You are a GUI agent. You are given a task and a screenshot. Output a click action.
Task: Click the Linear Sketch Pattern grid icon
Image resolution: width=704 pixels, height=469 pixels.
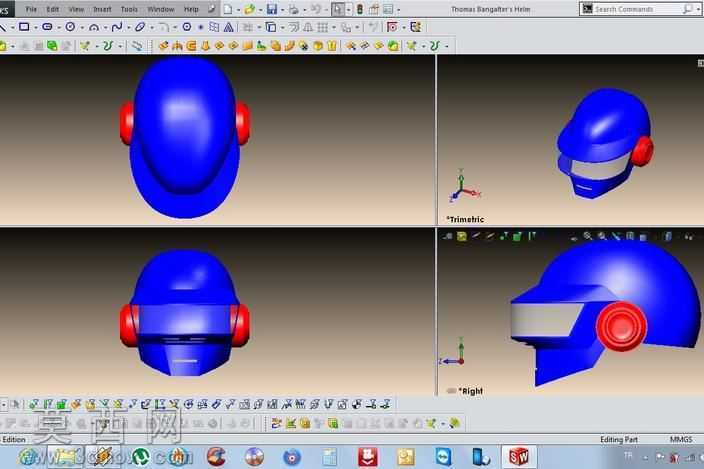(x=322, y=27)
